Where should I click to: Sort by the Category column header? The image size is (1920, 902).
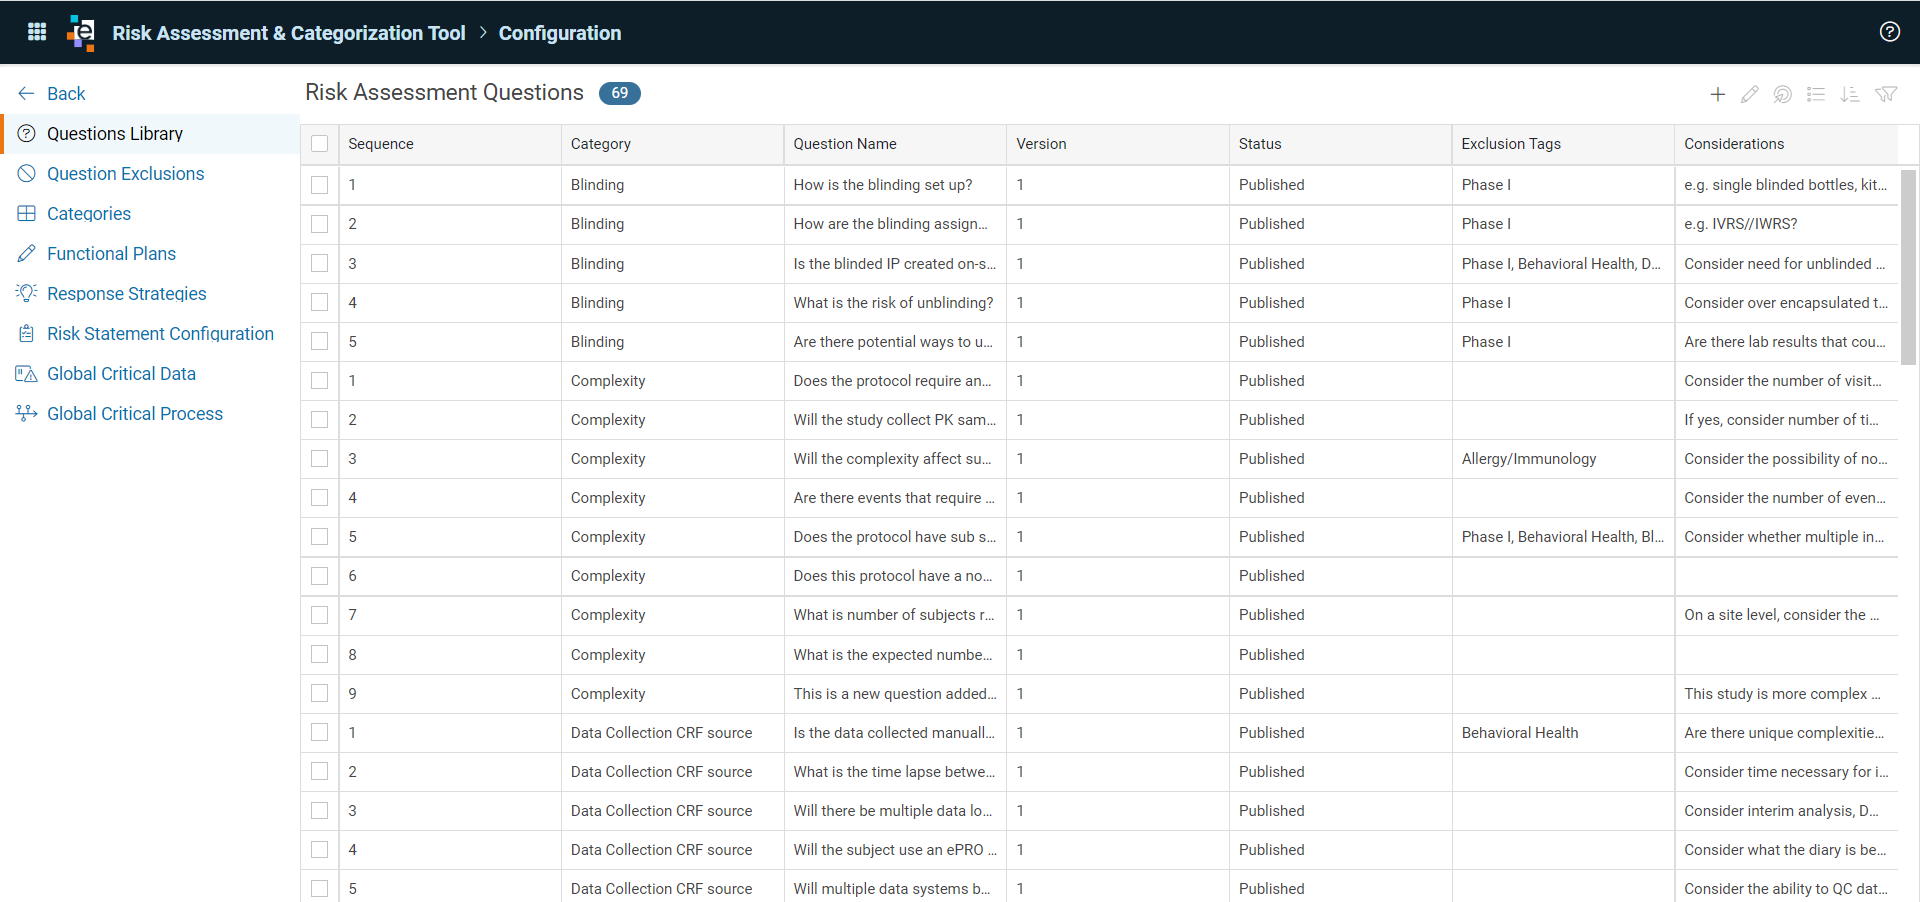[x=600, y=144]
